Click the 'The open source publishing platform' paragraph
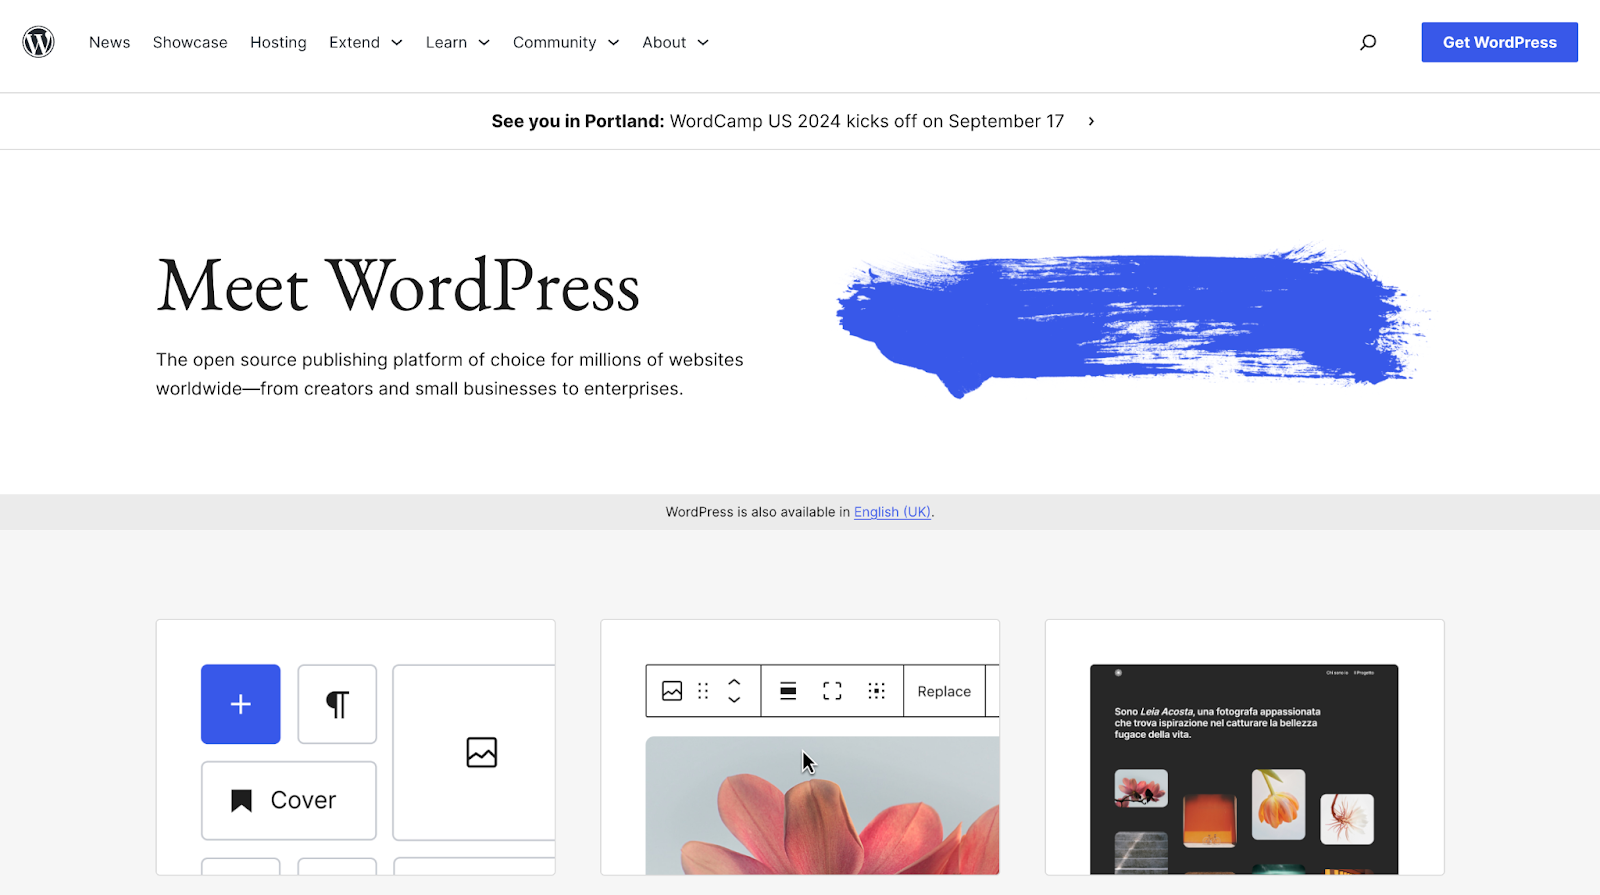 pos(450,374)
